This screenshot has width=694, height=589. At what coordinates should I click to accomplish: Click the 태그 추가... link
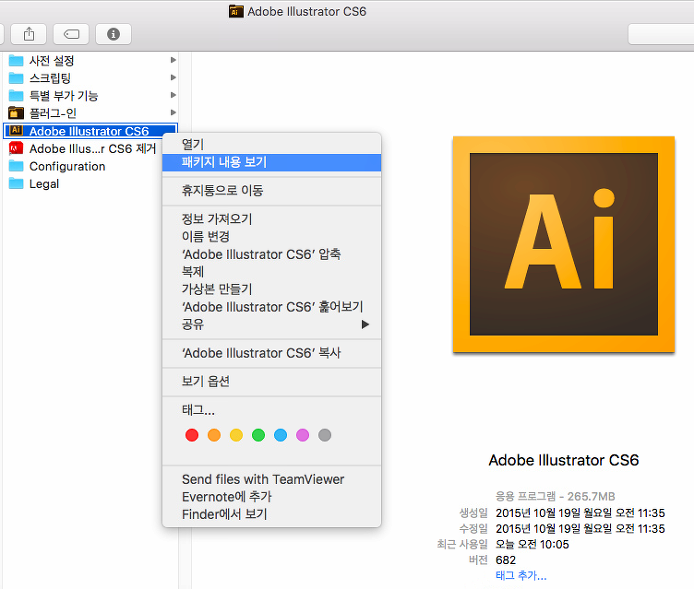[x=521, y=576]
